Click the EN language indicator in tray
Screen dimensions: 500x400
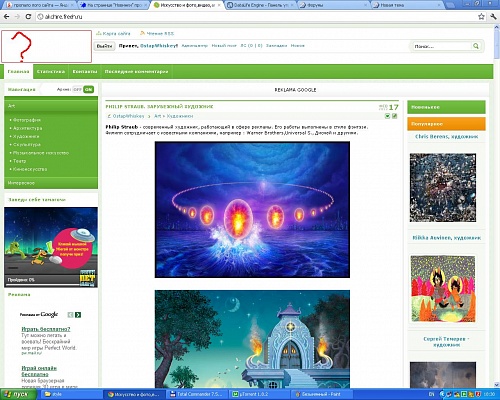coord(431,394)
